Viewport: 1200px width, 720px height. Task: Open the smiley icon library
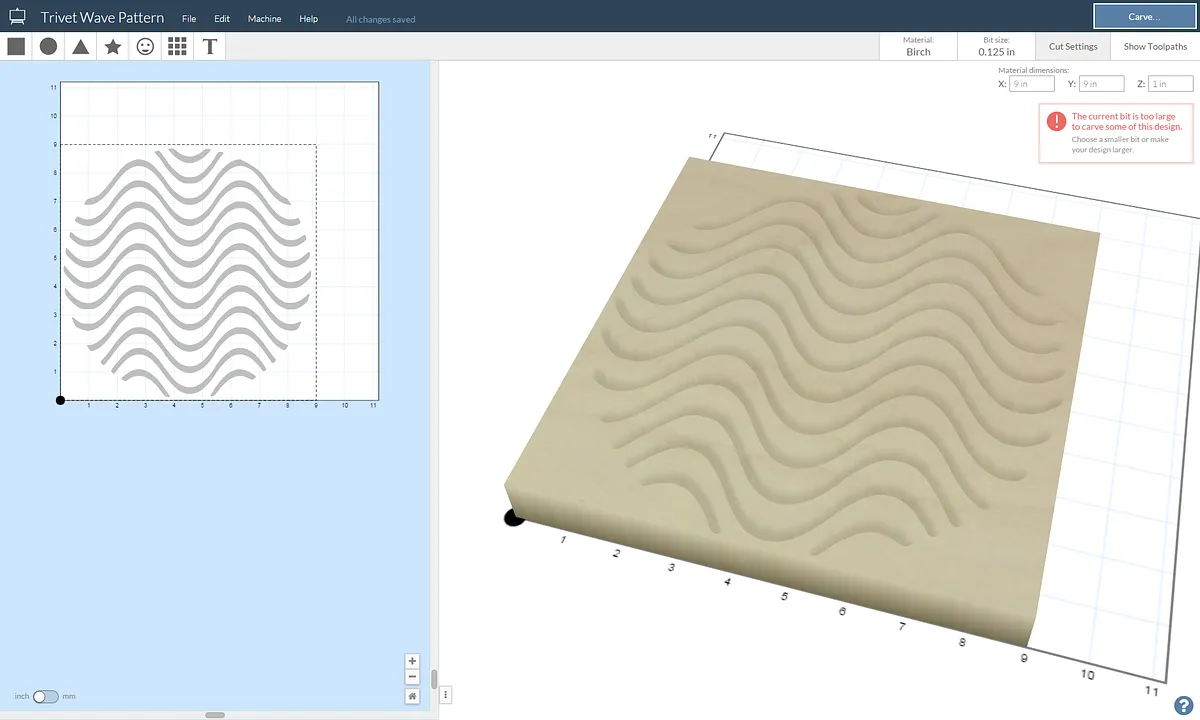click(x=145, y=46)
